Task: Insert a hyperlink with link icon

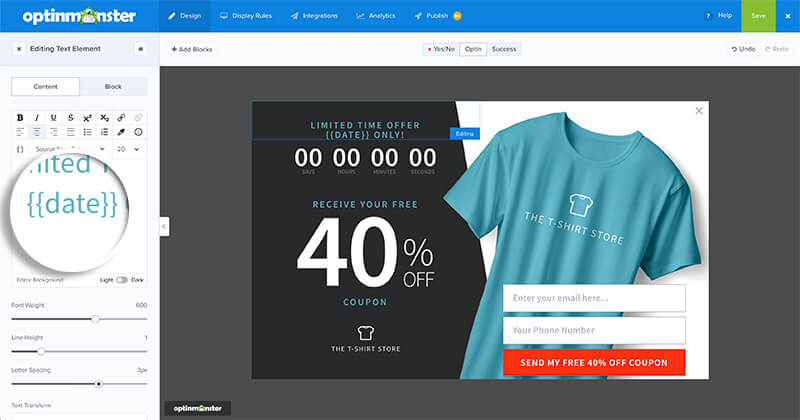Action: 121,118
